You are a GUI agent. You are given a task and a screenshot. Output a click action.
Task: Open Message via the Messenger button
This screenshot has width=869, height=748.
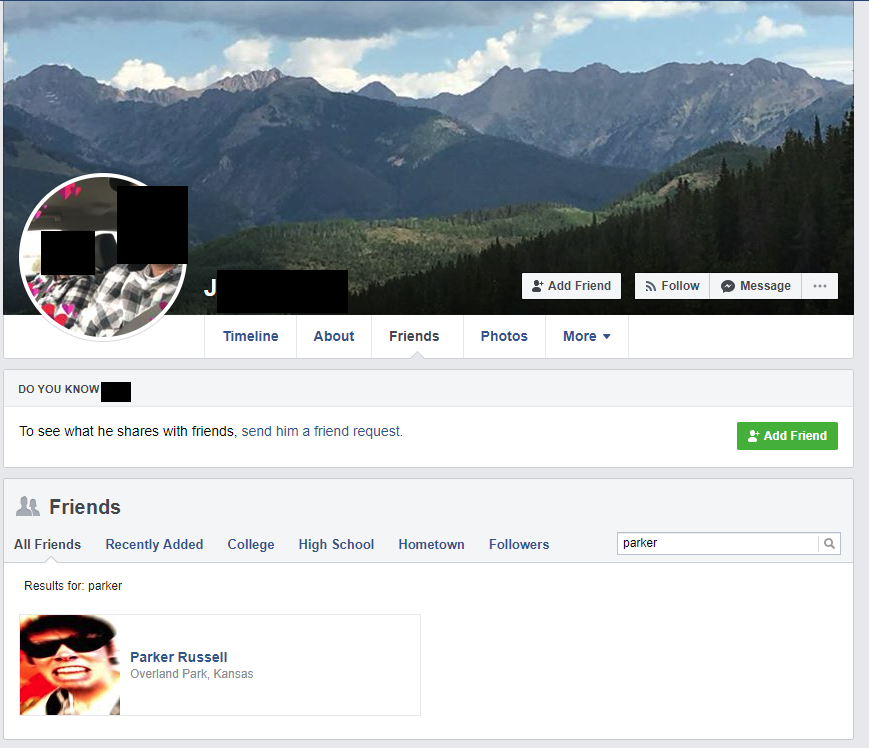[755, 286]
